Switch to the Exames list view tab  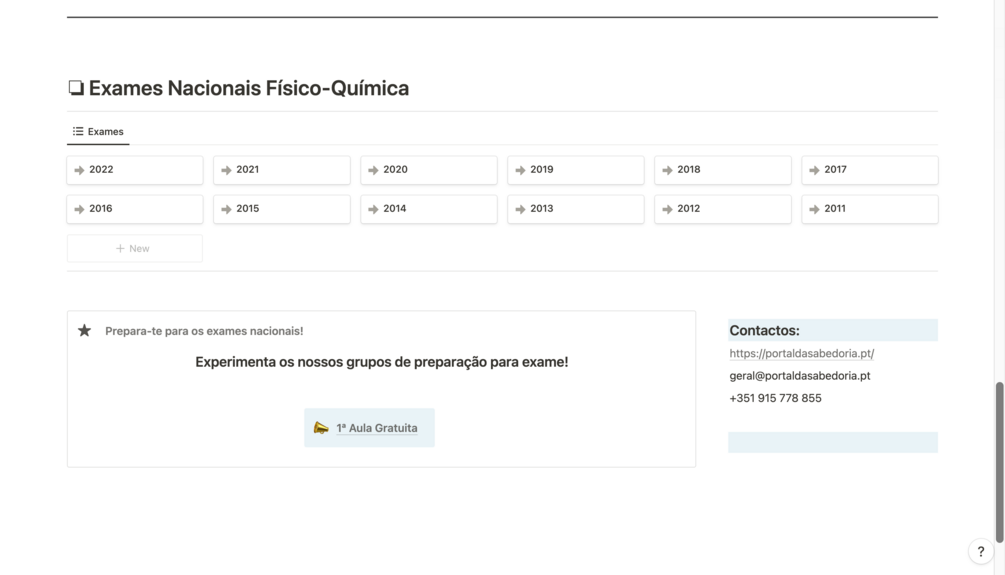click(98, 132)
